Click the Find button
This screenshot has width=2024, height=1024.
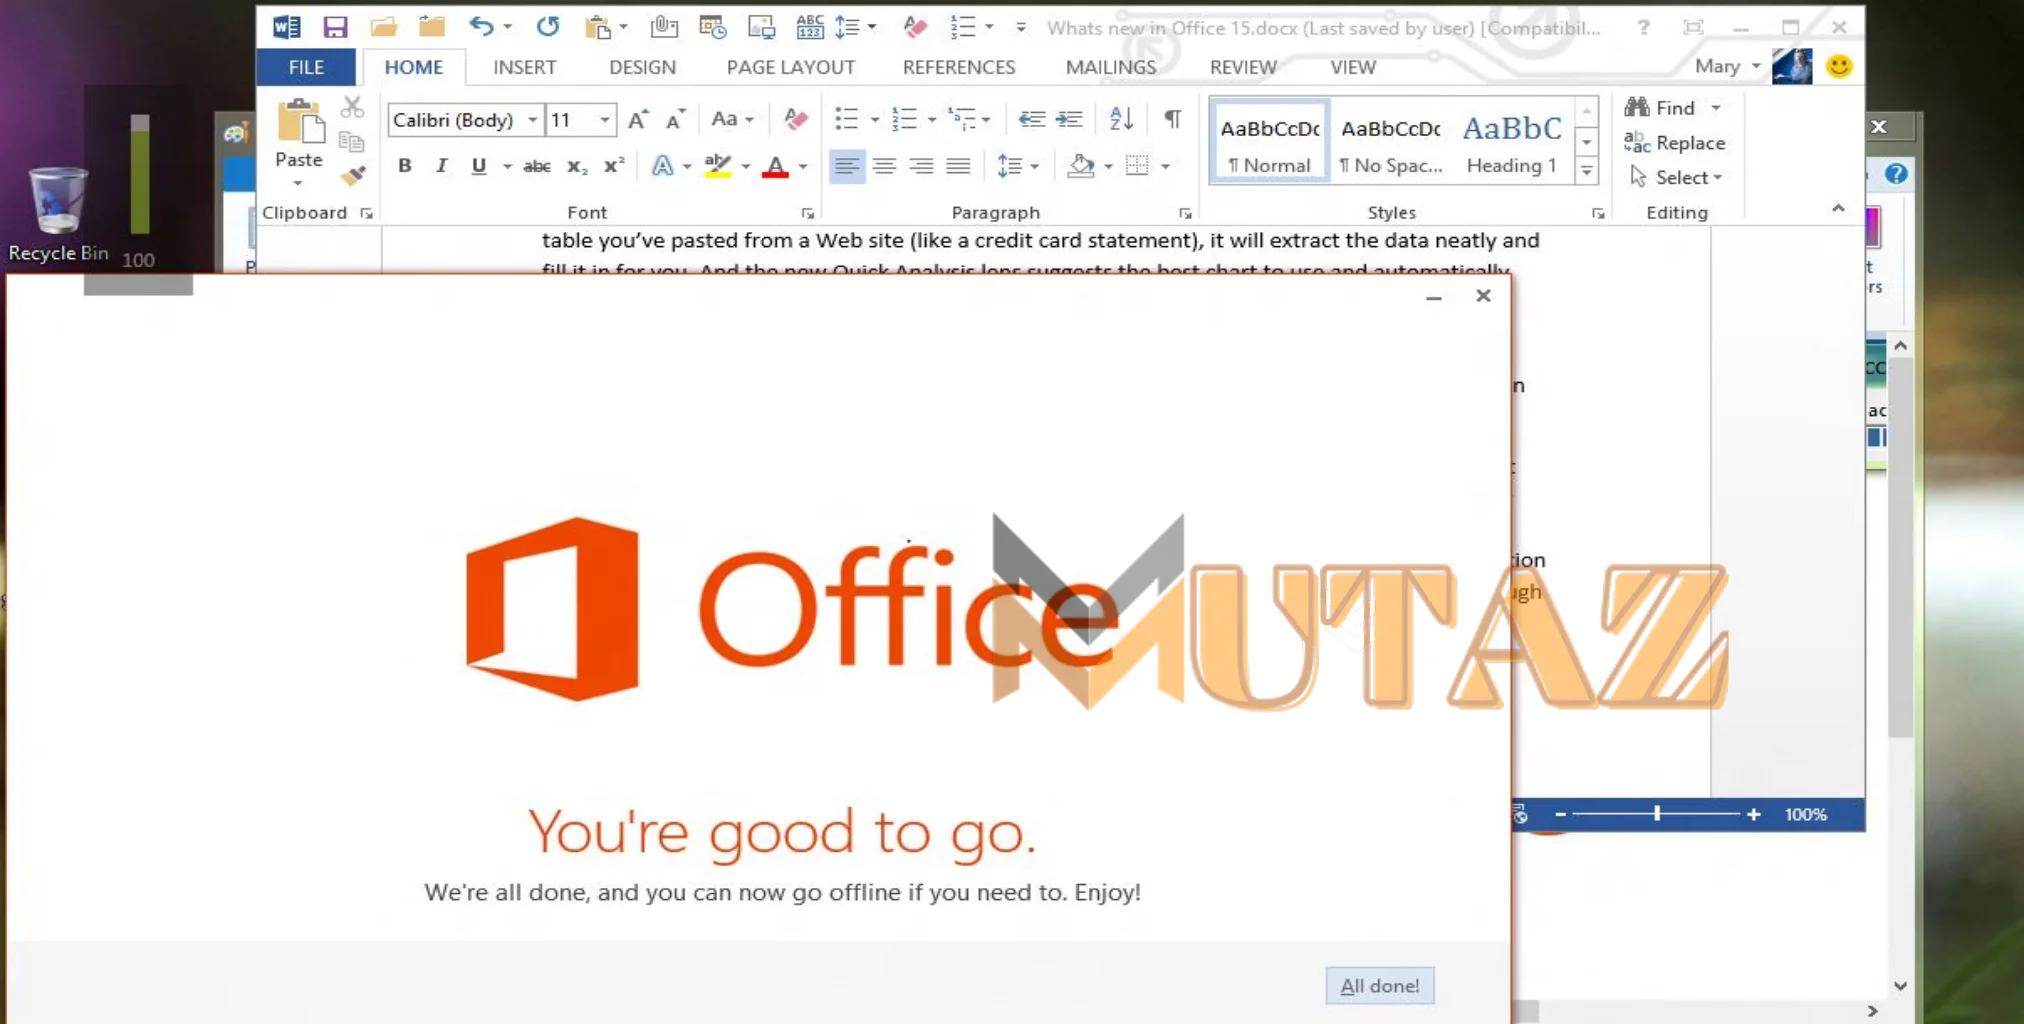click(1660, 107)
